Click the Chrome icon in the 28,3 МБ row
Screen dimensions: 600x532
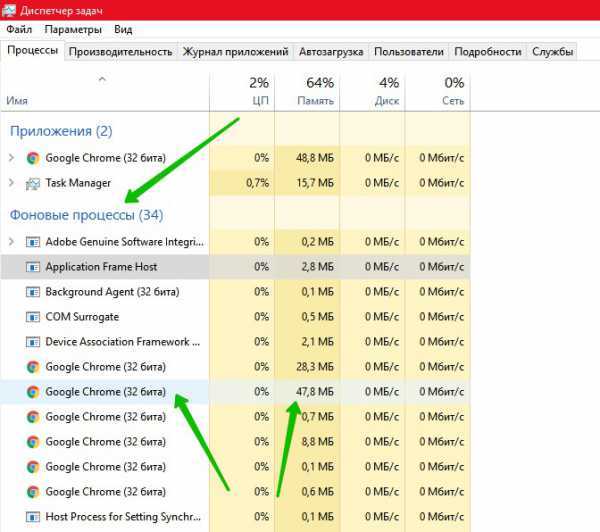tap(33, 367)
